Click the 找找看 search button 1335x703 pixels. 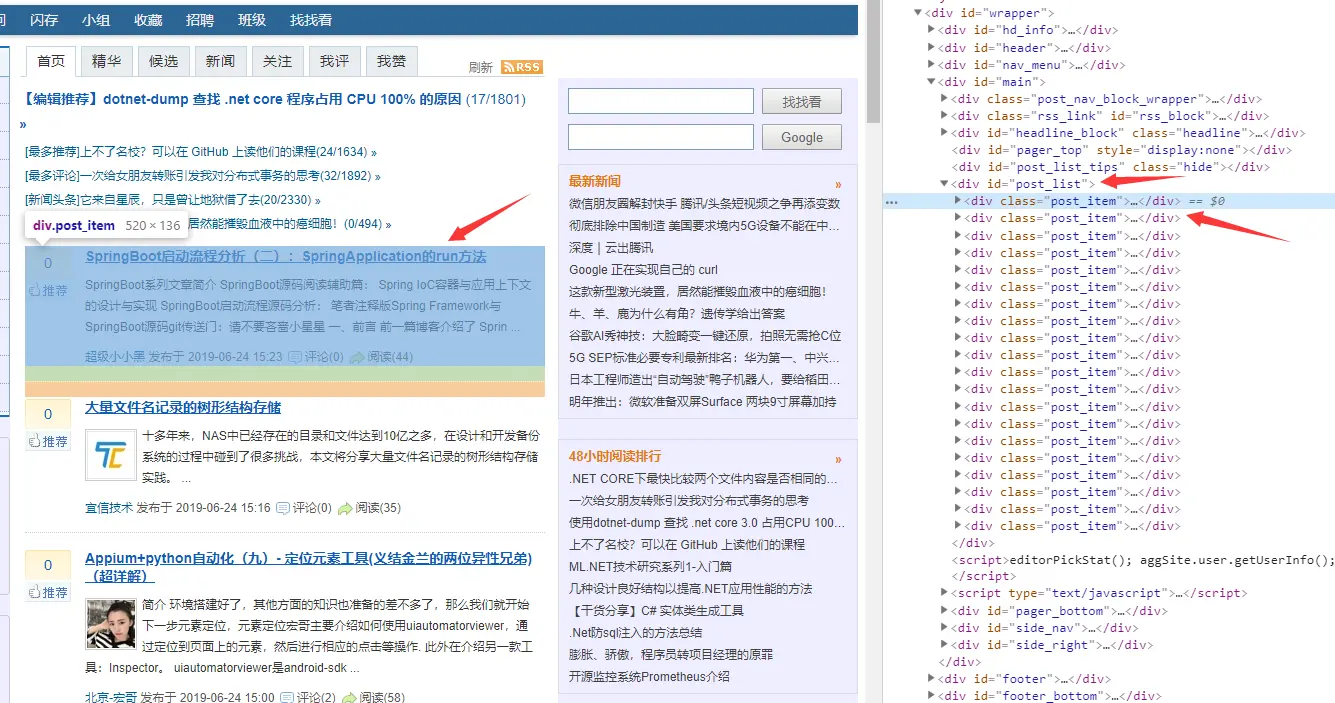[802, 101]
